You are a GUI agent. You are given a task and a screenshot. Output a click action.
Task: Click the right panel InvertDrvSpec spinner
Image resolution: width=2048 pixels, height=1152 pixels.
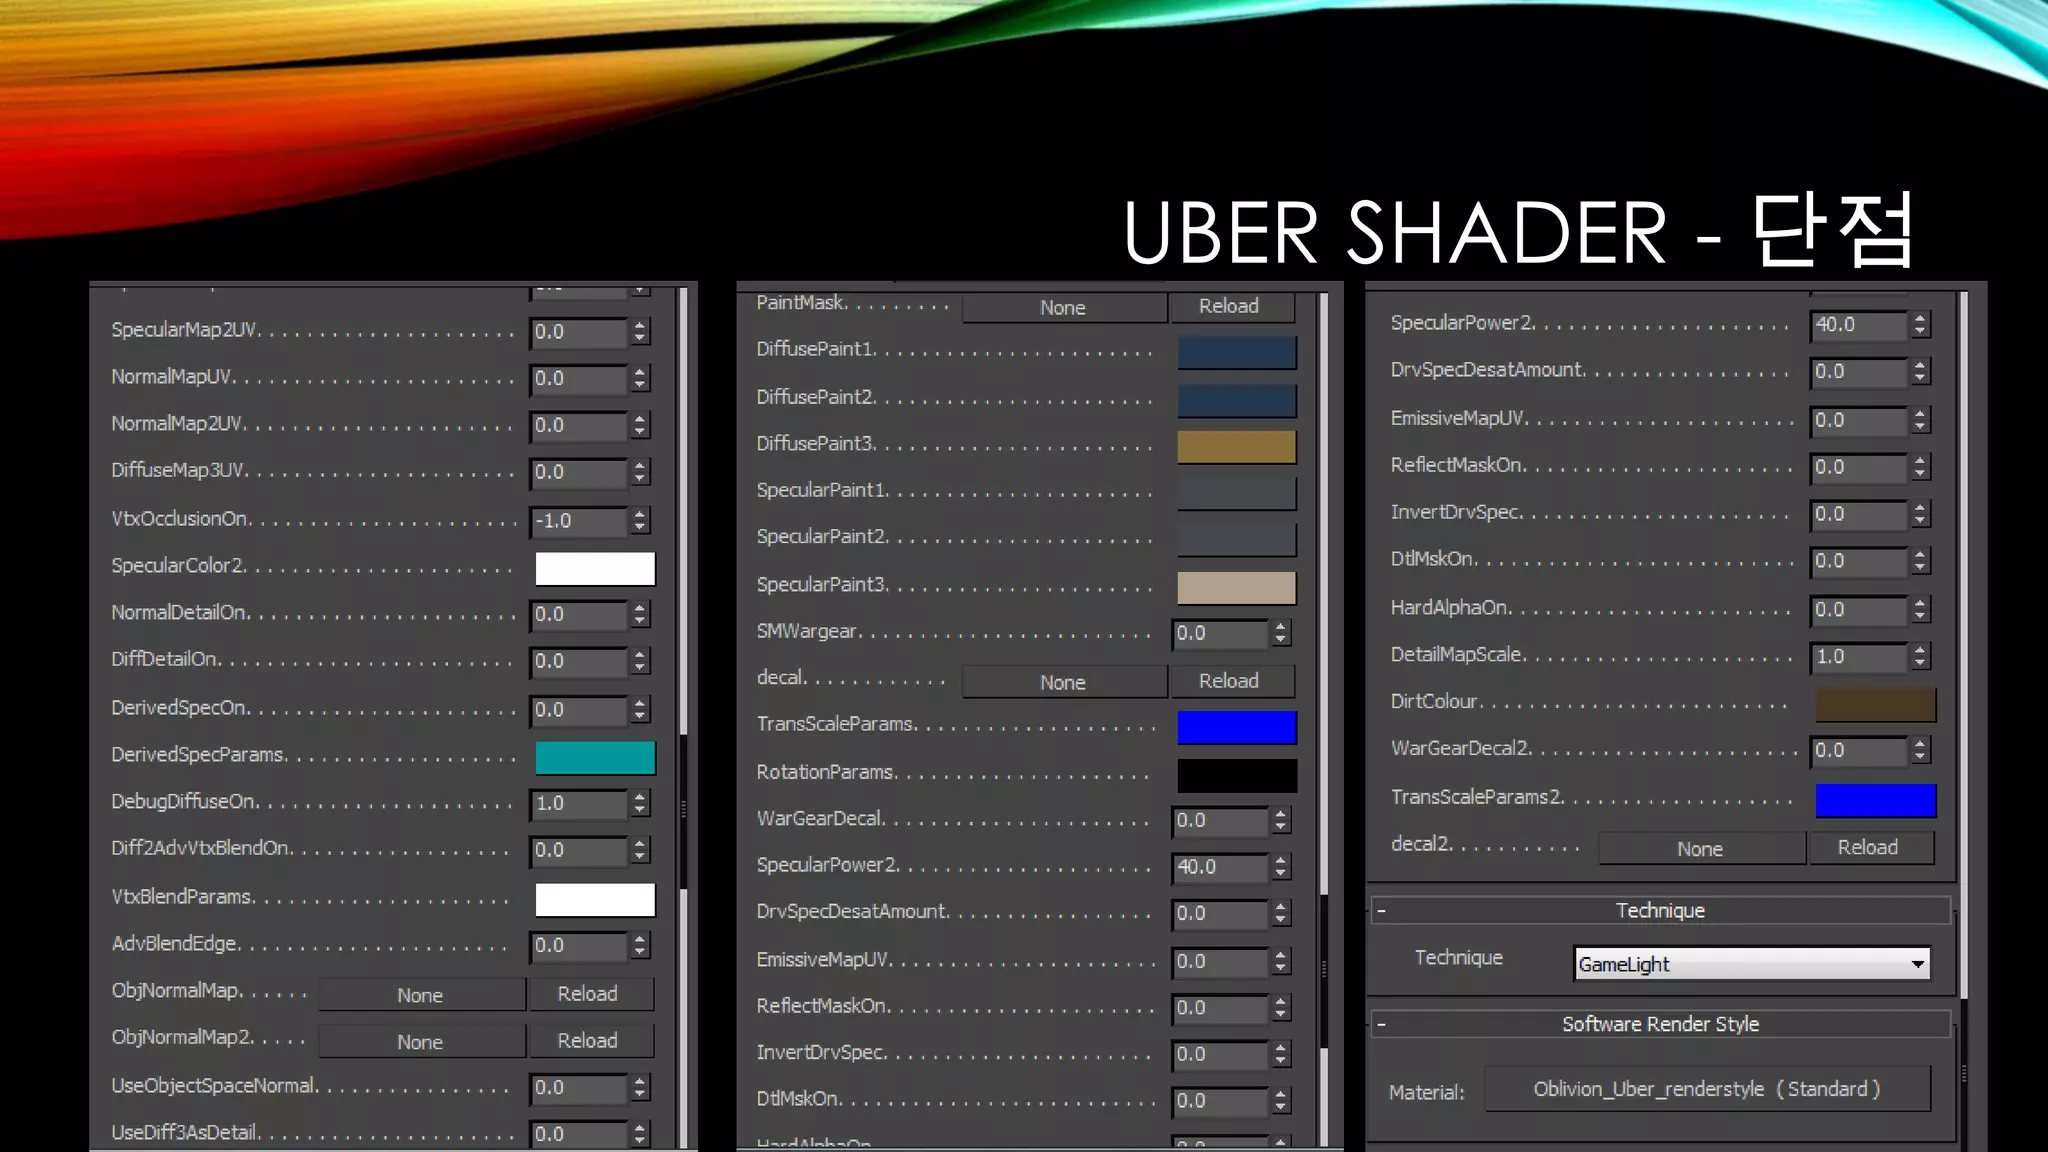point(1920,515)
